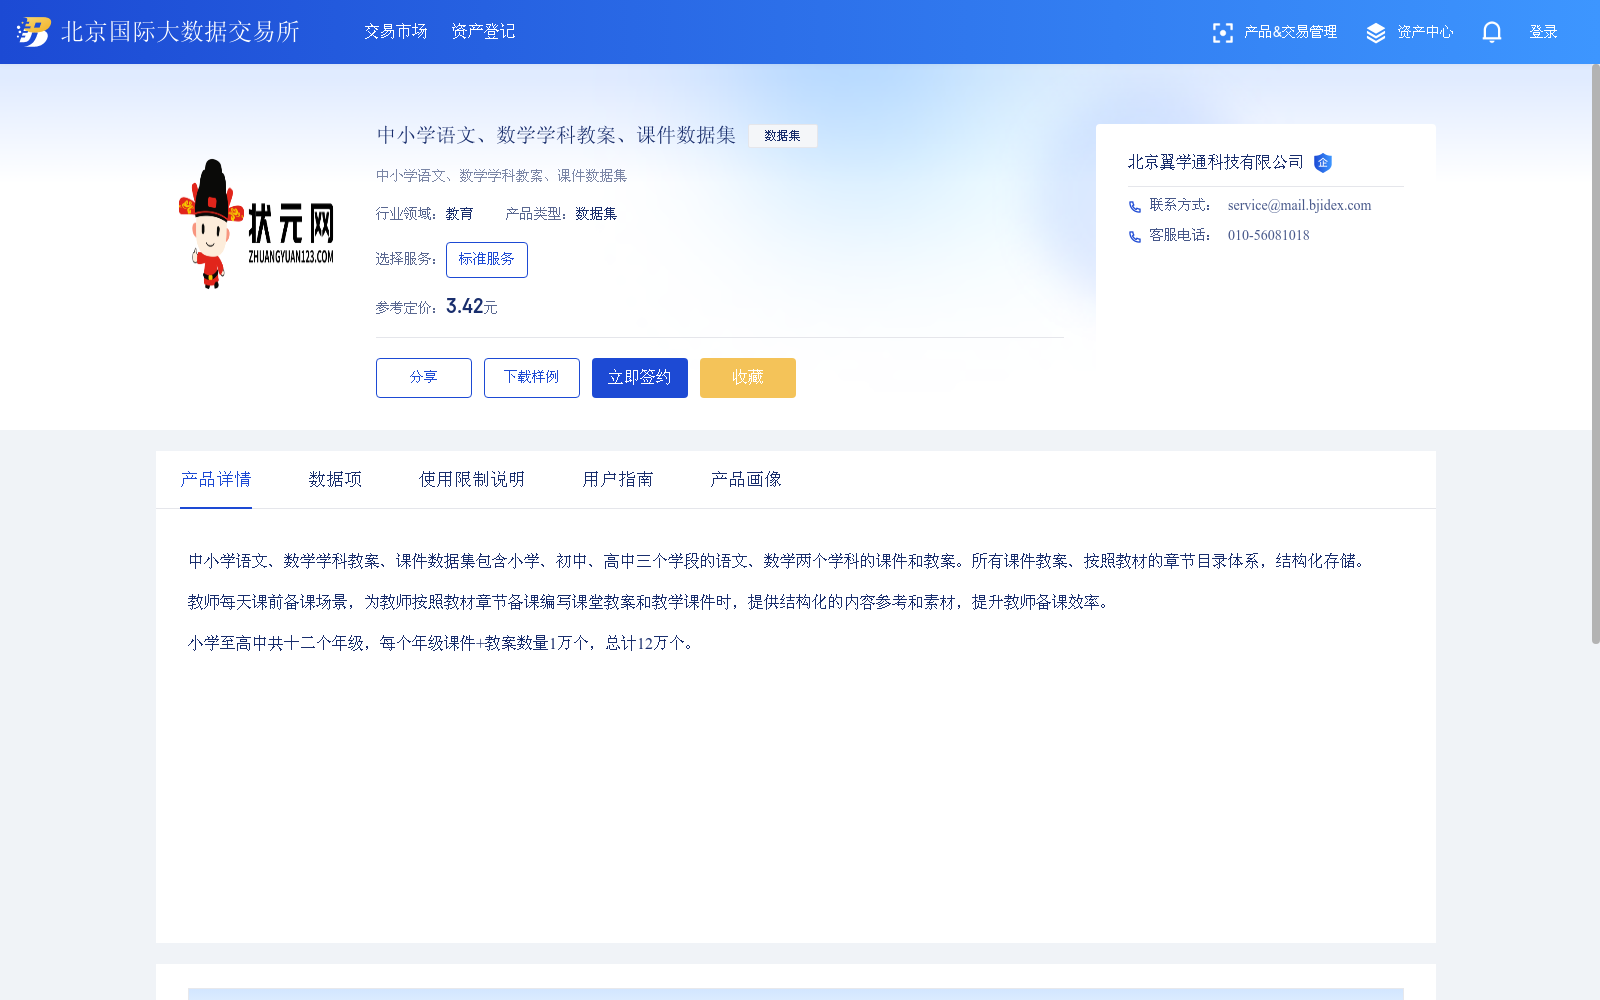1600x1000 pixels.
Task: Click the enterprise verified shield badge
Action: [1323, 162]
